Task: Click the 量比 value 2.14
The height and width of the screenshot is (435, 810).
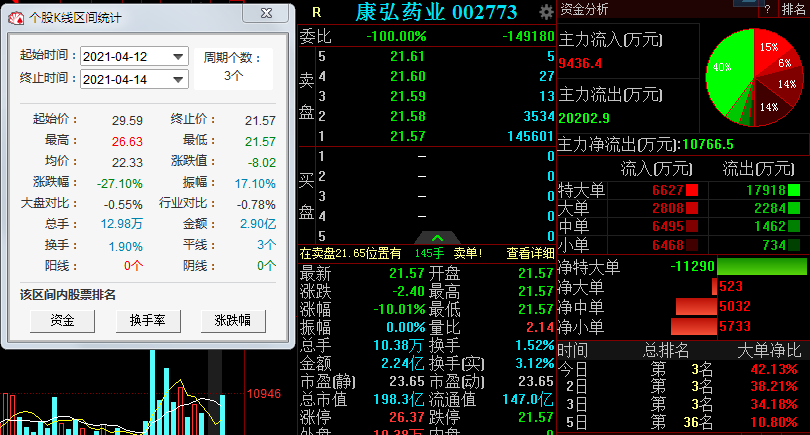Action: pyautogui.click(x=540, y=328)
